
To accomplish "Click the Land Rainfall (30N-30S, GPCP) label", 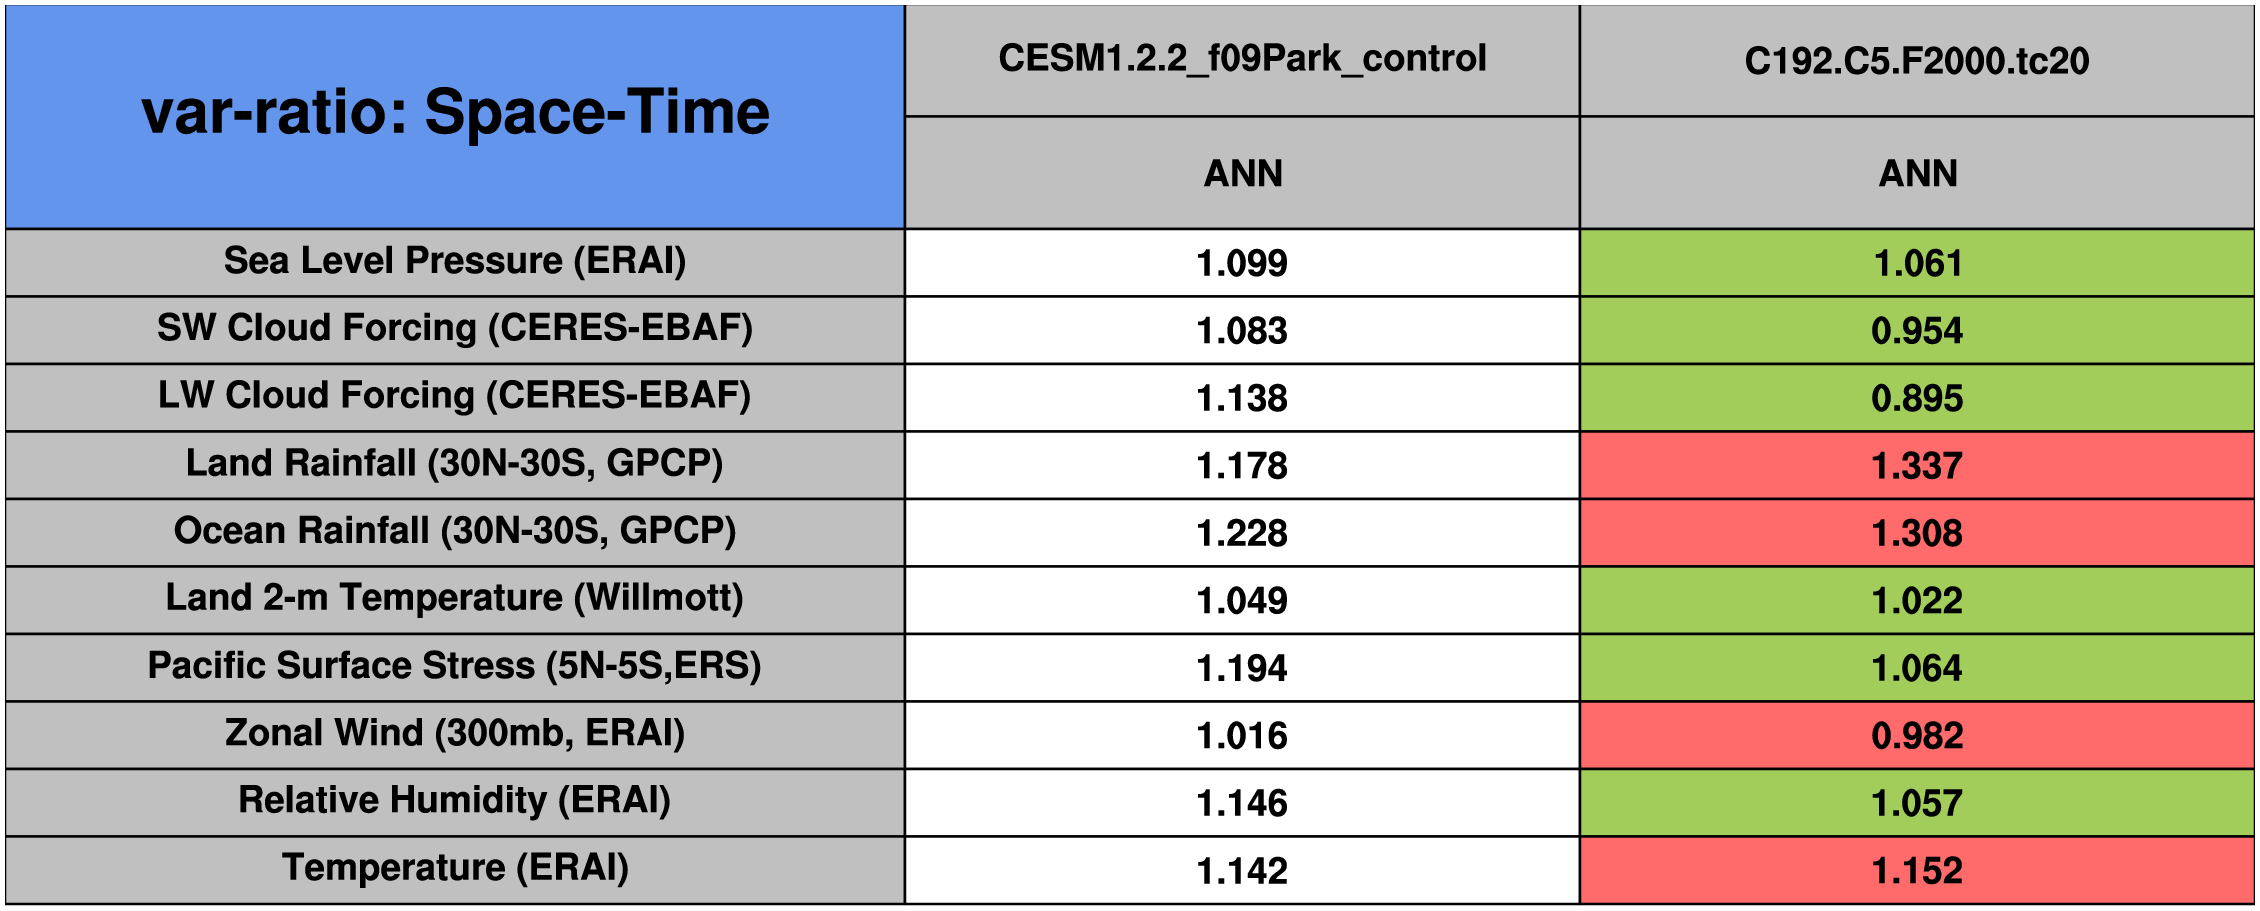I will [x=455, y=464].
